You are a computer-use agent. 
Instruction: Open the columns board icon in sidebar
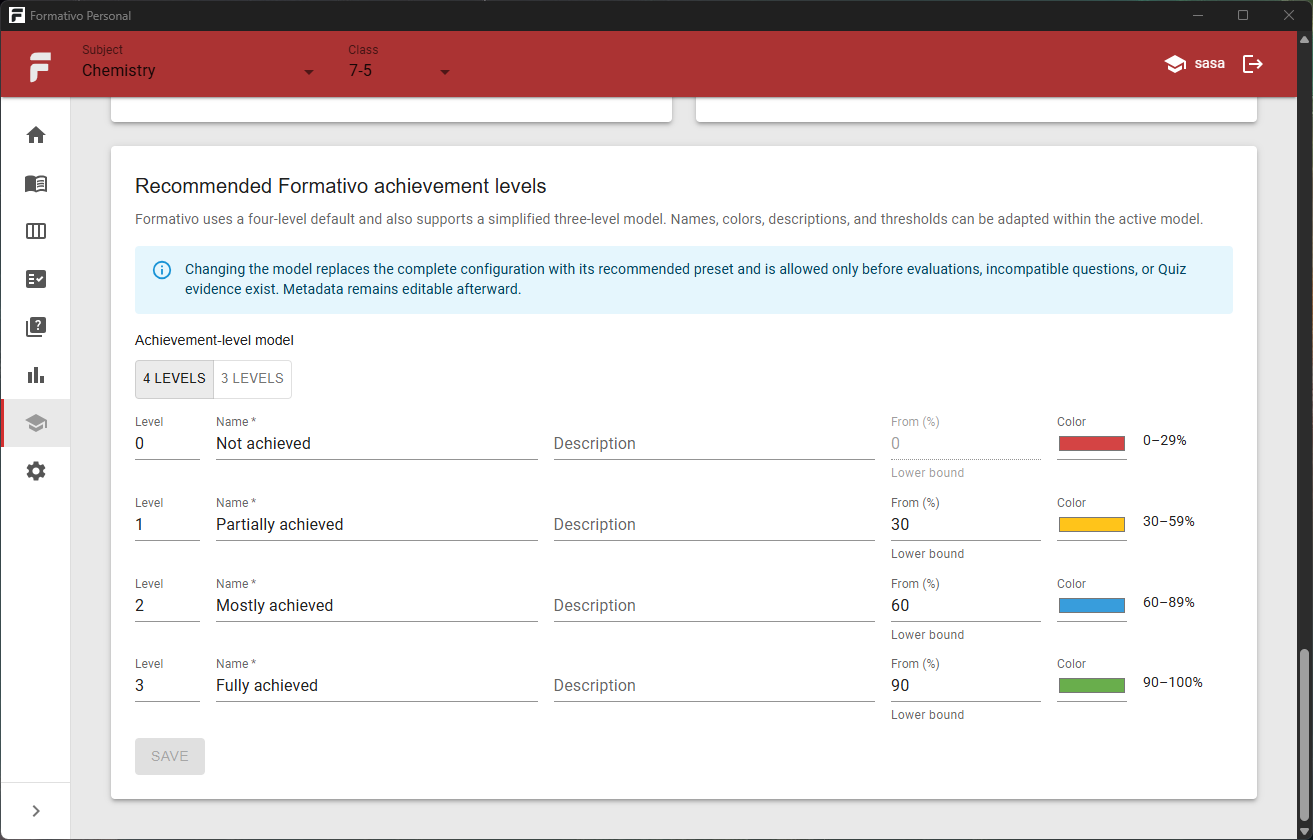pos(36,231)
